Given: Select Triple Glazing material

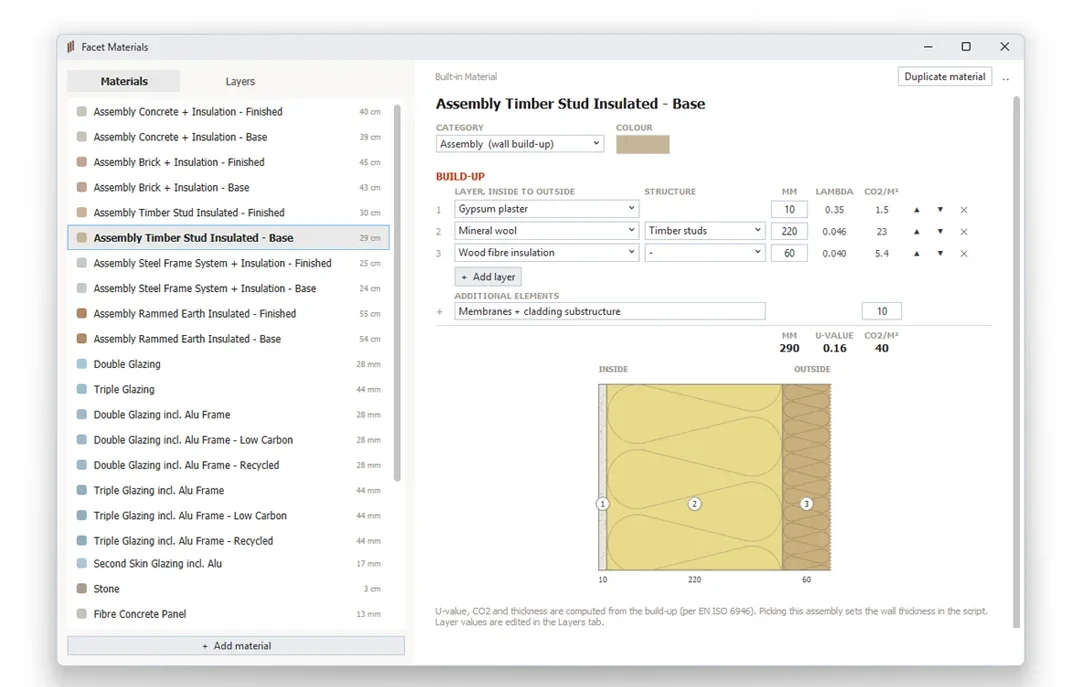Looking at the screenshot, I should click(229, 389).
